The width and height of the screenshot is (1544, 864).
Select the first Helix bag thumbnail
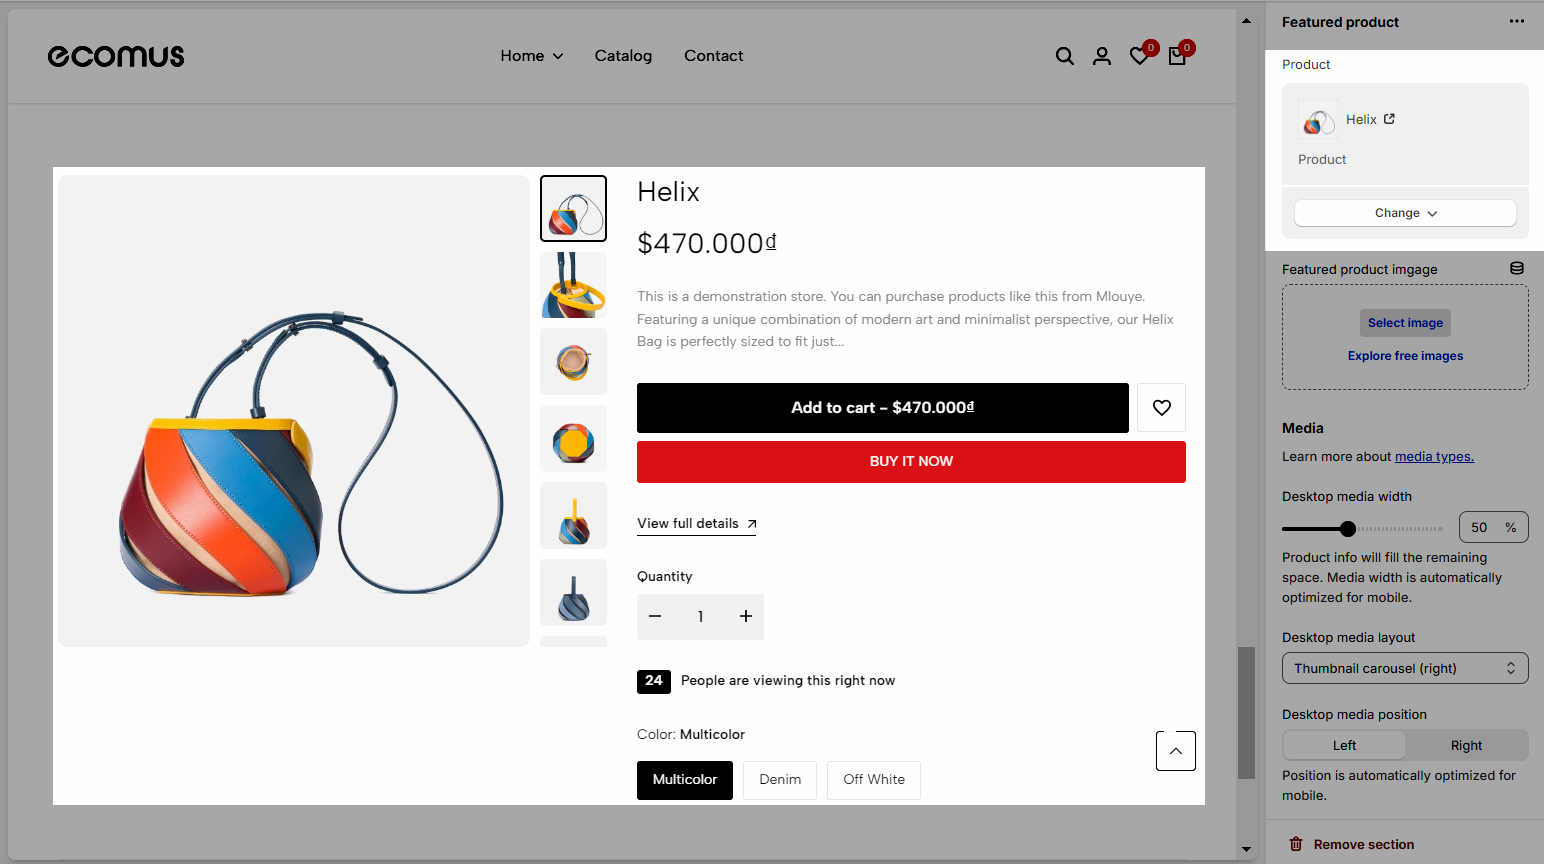(x=573, y=208)
